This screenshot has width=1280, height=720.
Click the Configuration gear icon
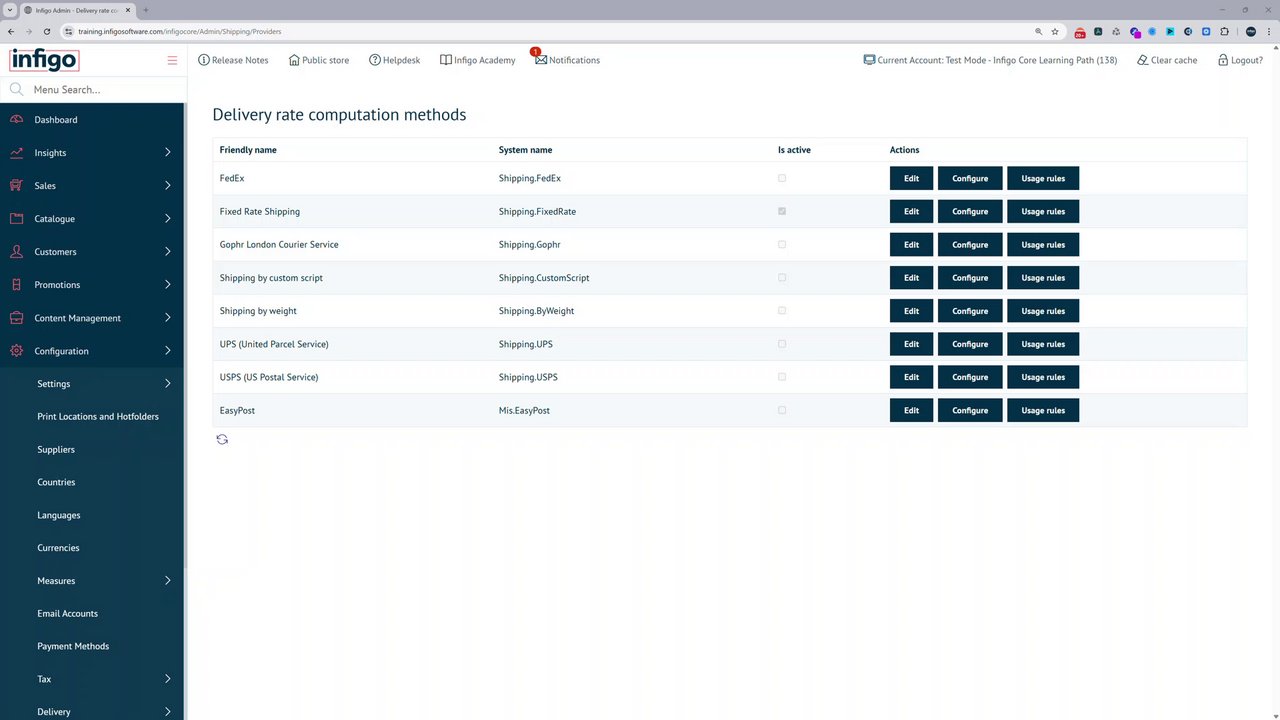(16, 351)
